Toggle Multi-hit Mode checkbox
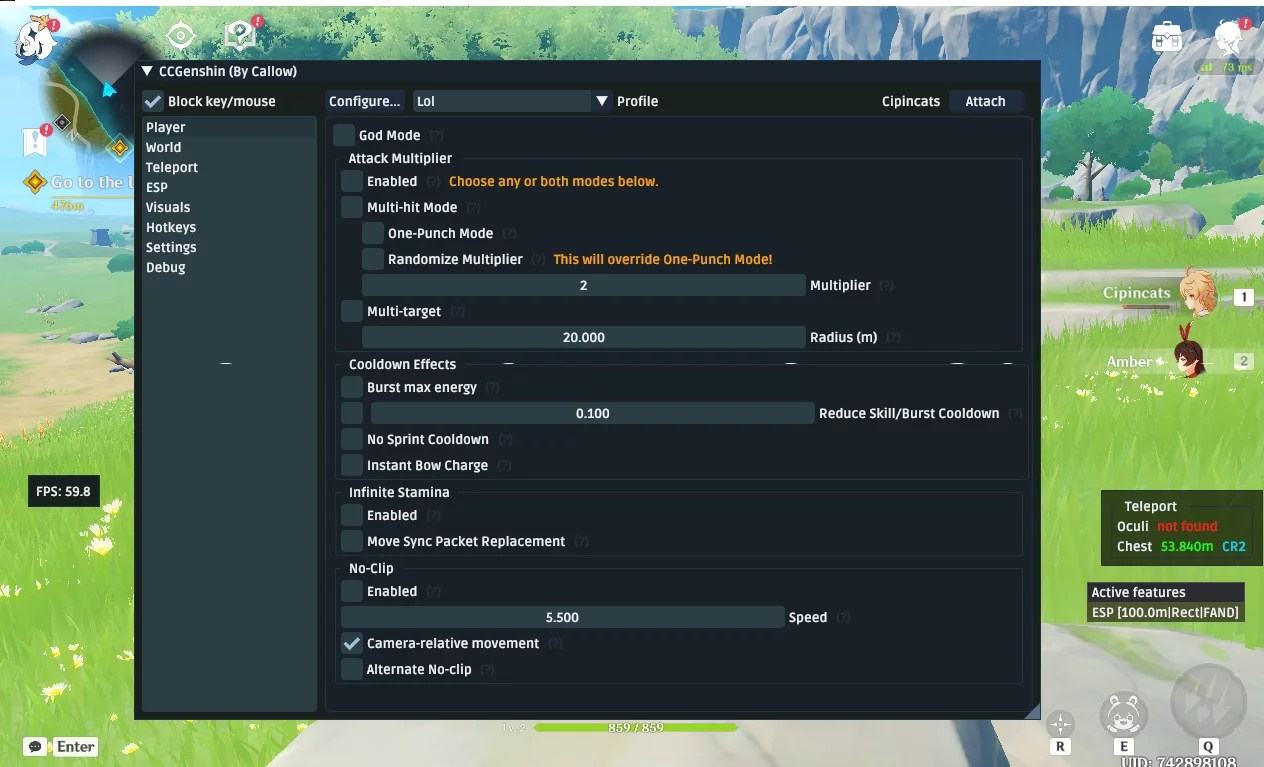Image resolution: width=1264 pixels, height=767 pixels. click(352, 207)
